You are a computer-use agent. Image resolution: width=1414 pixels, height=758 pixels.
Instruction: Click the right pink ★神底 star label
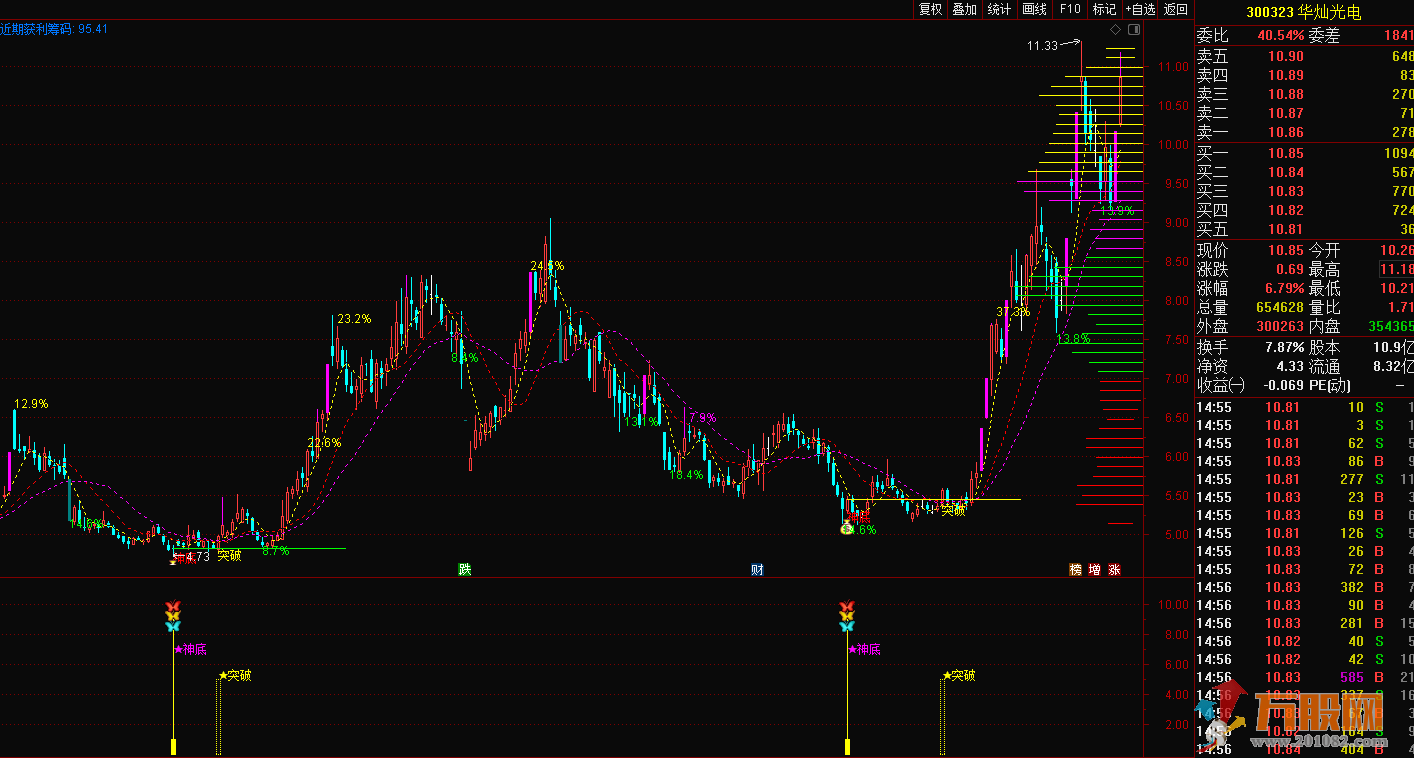tap(864, 649)
